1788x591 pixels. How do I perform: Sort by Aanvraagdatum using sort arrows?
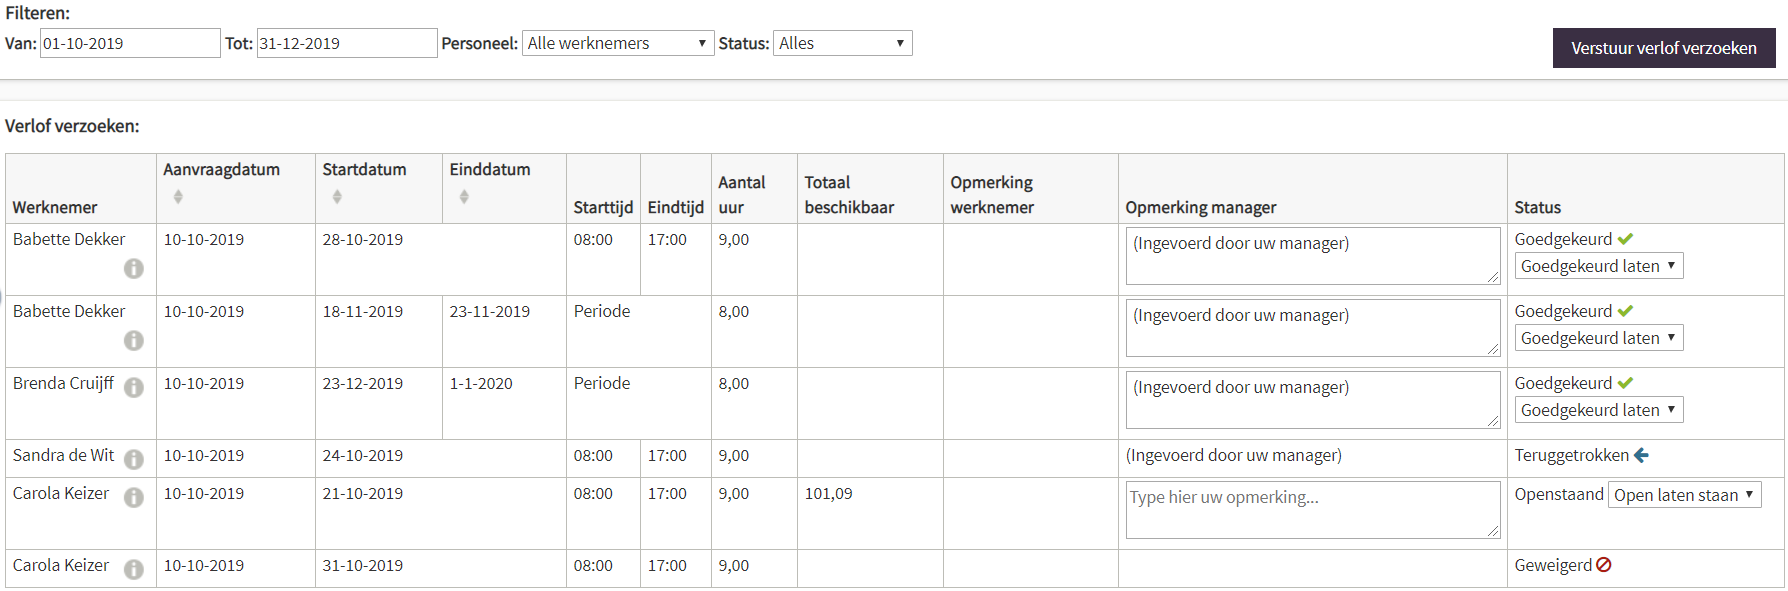pyautogui.click(x=178, y=197)
